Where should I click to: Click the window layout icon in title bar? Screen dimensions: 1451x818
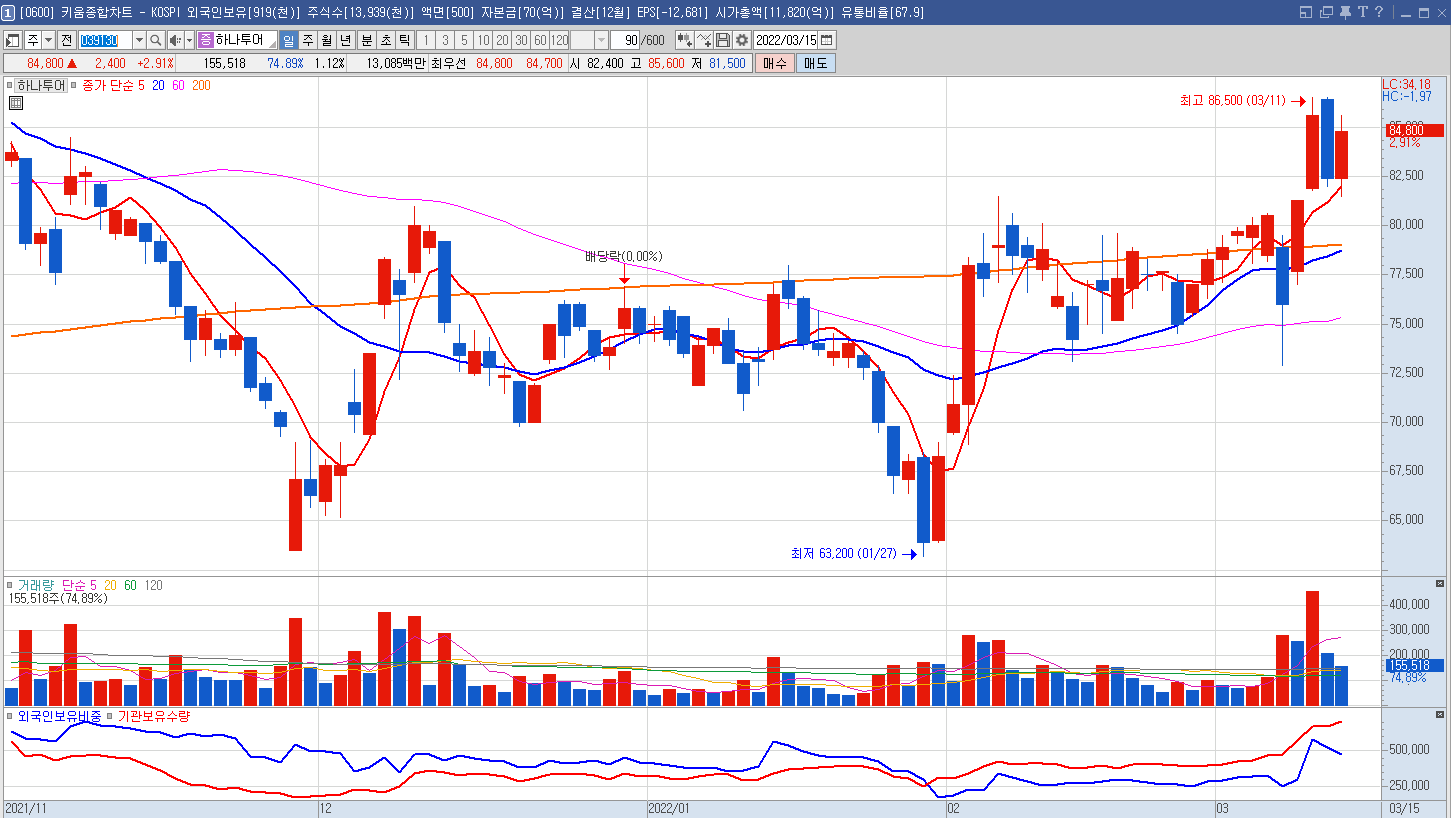pyautogui.click(x=1306, y=12)
